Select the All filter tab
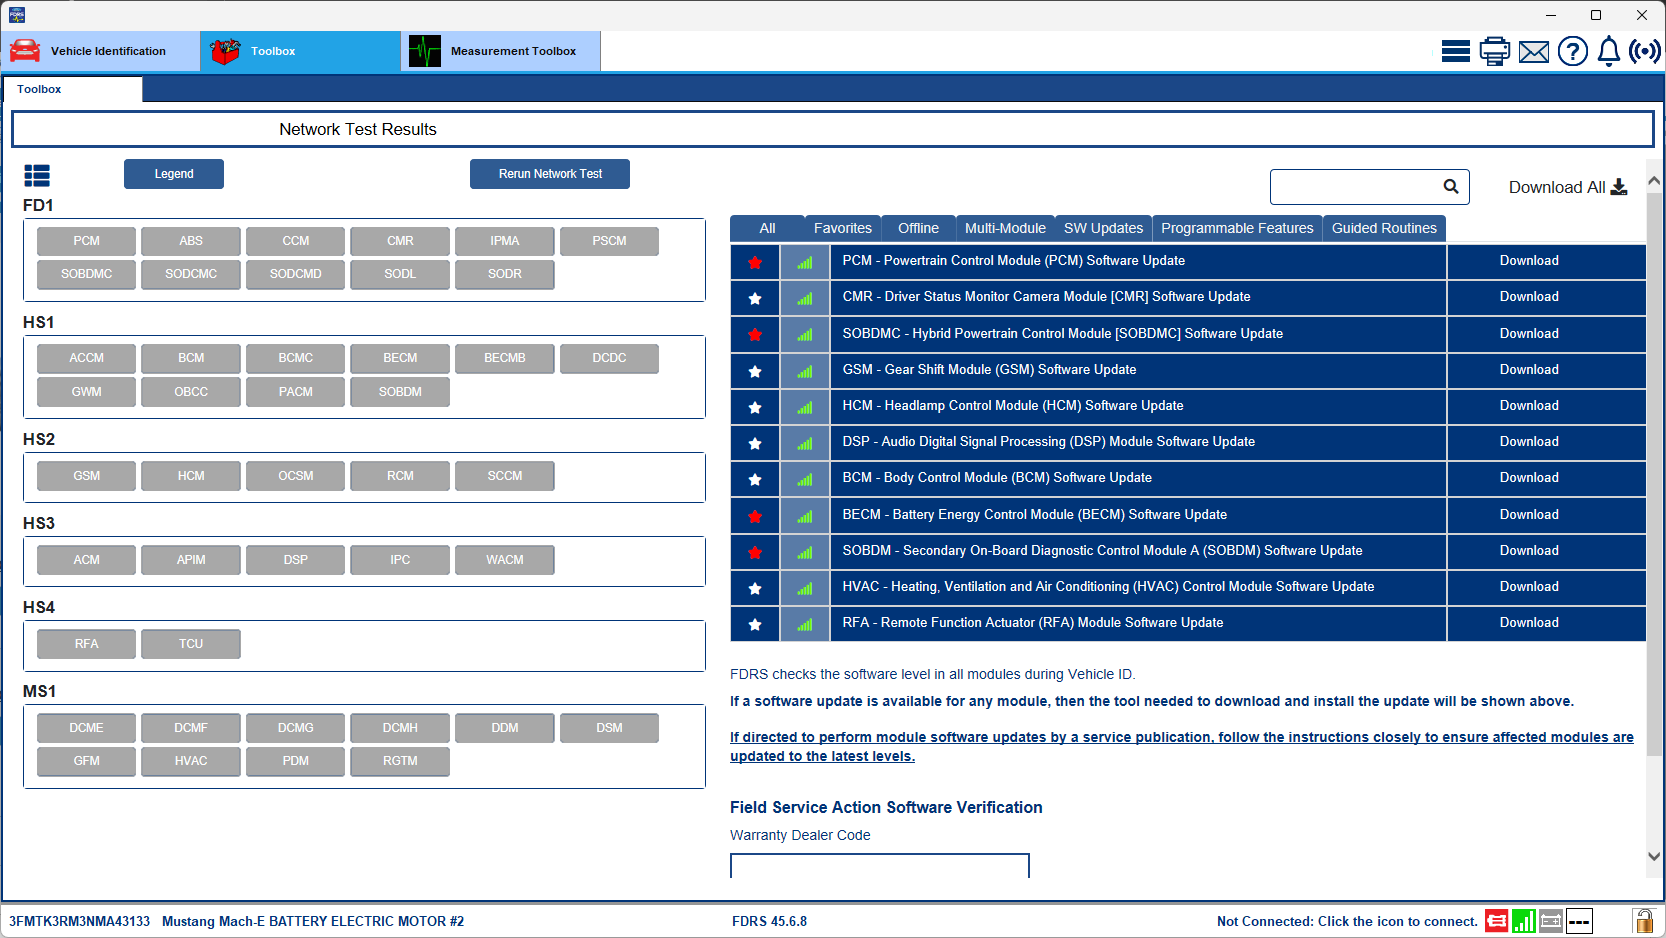 tap(767, 228)
